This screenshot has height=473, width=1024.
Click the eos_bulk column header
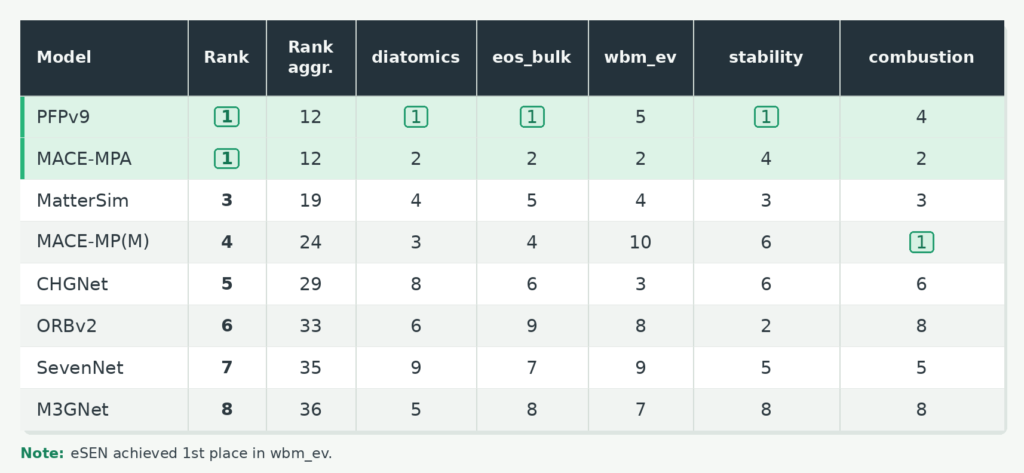[x=532, y=57]
